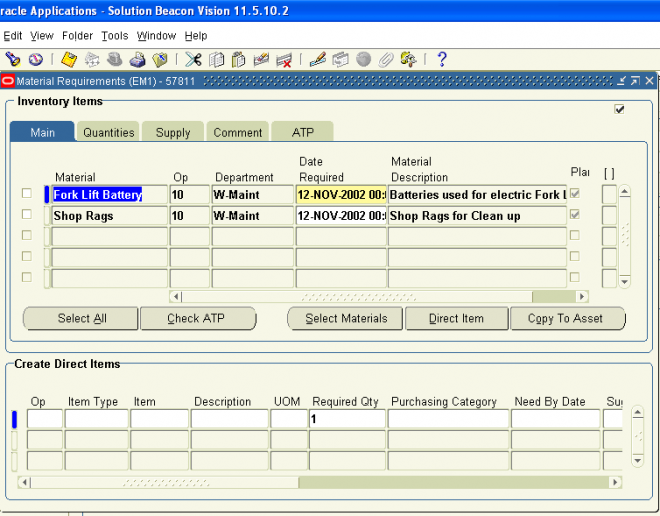The height and width of the screenshot is (516, 660).
Task: Open the Edit Field pencil icon
Action: point(318,59)
